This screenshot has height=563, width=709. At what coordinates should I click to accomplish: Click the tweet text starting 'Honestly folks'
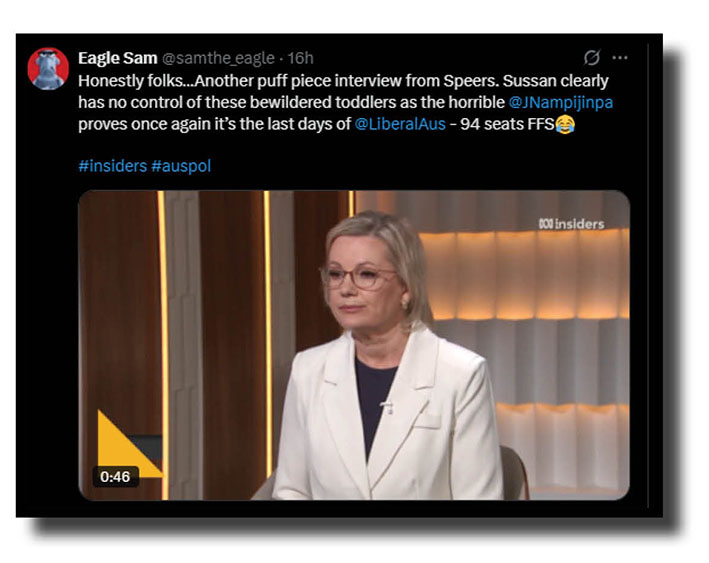click(x=345, y=102)
